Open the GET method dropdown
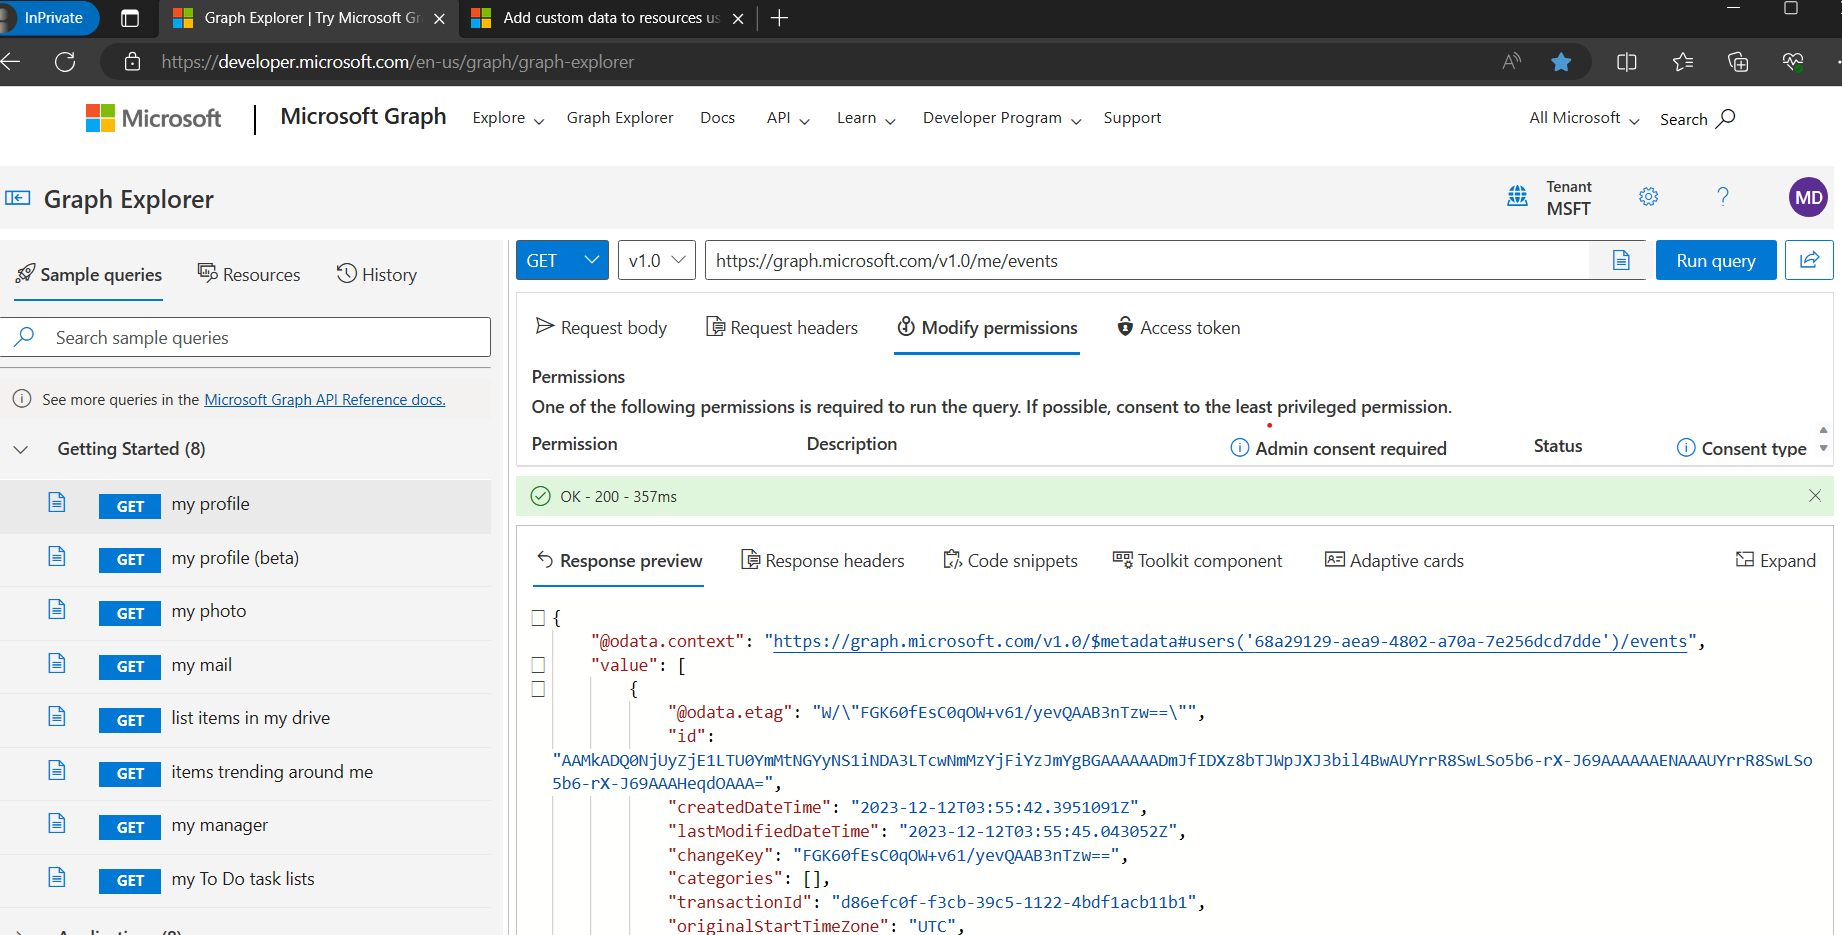Image resolution: width=1842 pixels, height=935 pixels. tap(562, 261)
